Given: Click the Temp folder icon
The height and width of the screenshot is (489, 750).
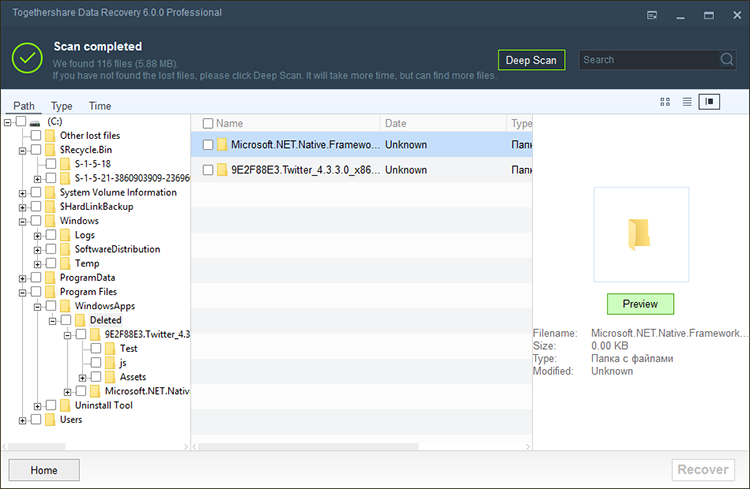Looking at the screenshot, I should click(x=65, y=263).
